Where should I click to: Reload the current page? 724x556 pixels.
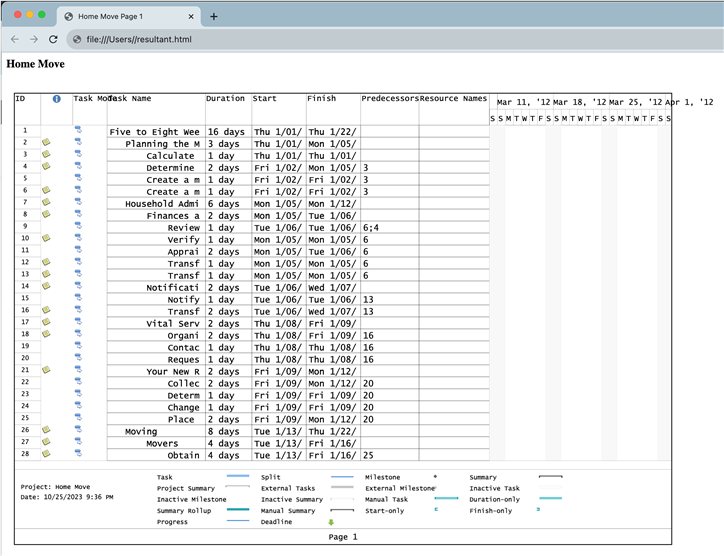tap(53, 39)
